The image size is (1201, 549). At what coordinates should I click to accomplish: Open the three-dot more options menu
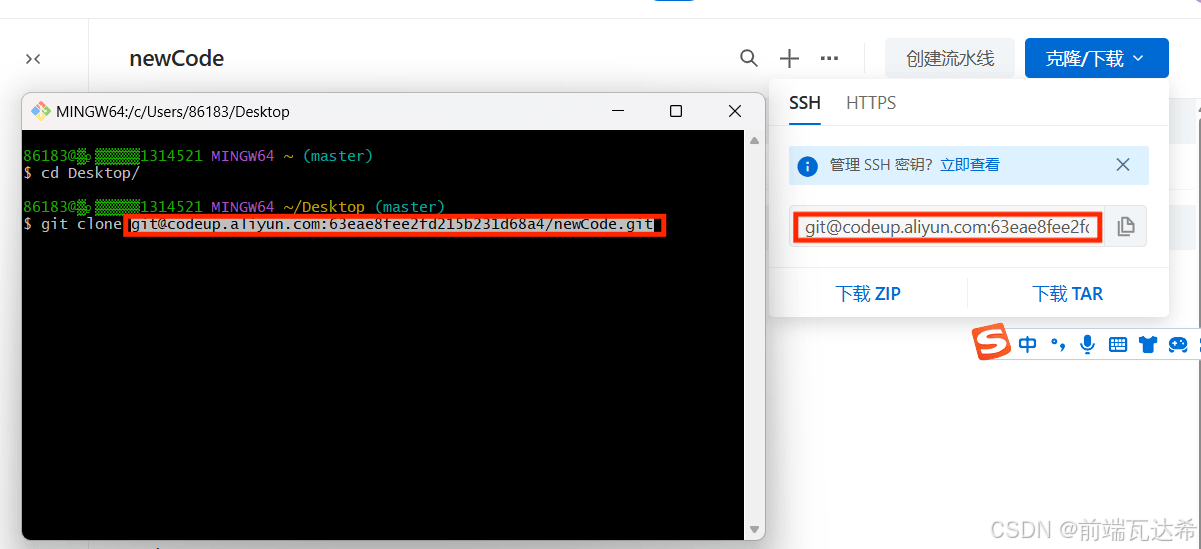[x=829, y=59]
